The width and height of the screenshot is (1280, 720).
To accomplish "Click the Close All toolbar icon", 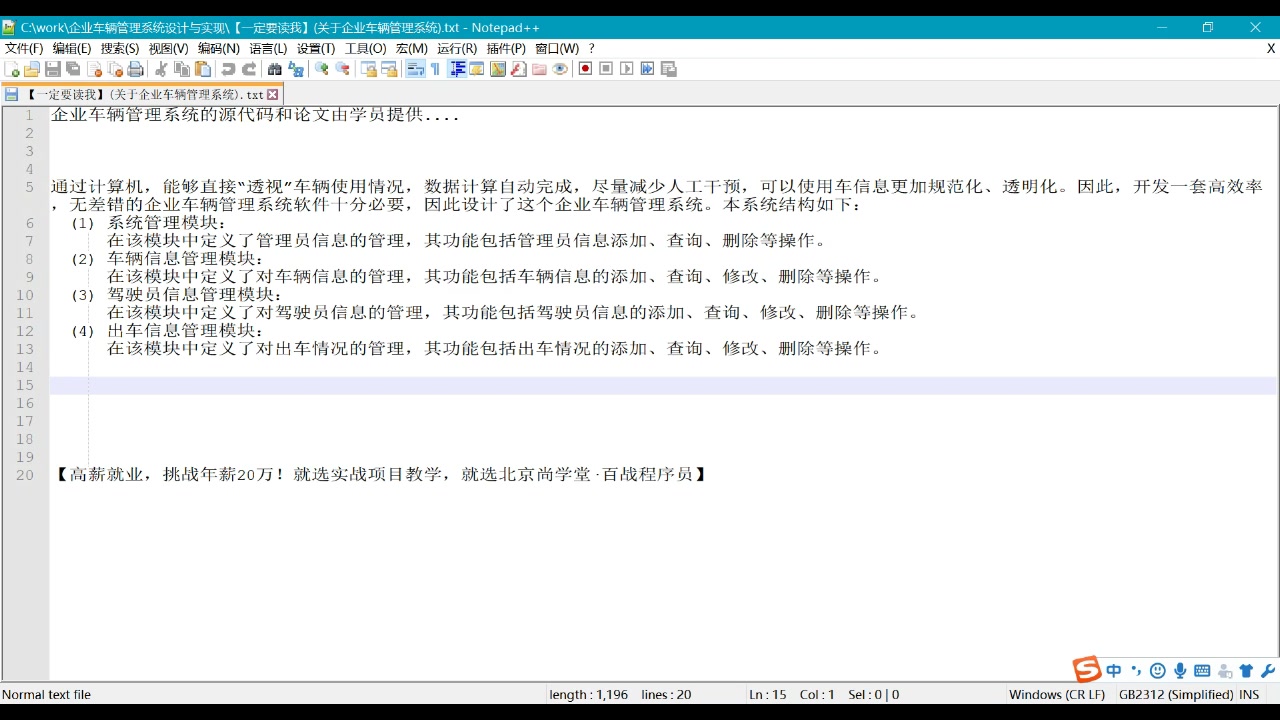I will pos(116,69).
